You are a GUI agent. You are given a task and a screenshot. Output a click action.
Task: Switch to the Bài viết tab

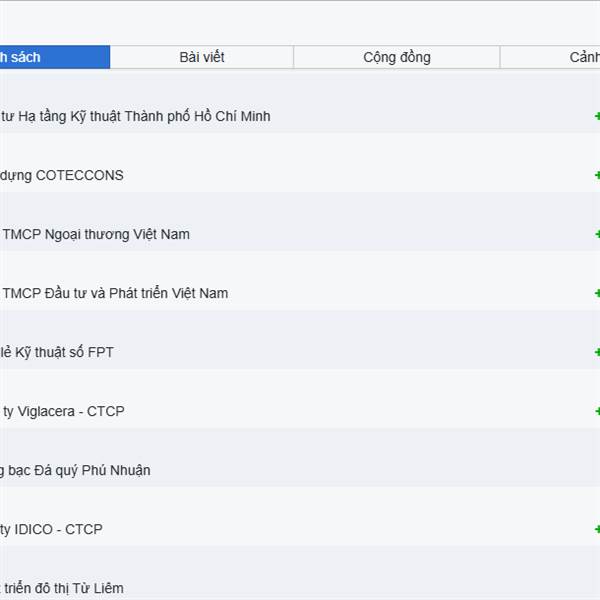pyautogui.click(x=202, y=57)
